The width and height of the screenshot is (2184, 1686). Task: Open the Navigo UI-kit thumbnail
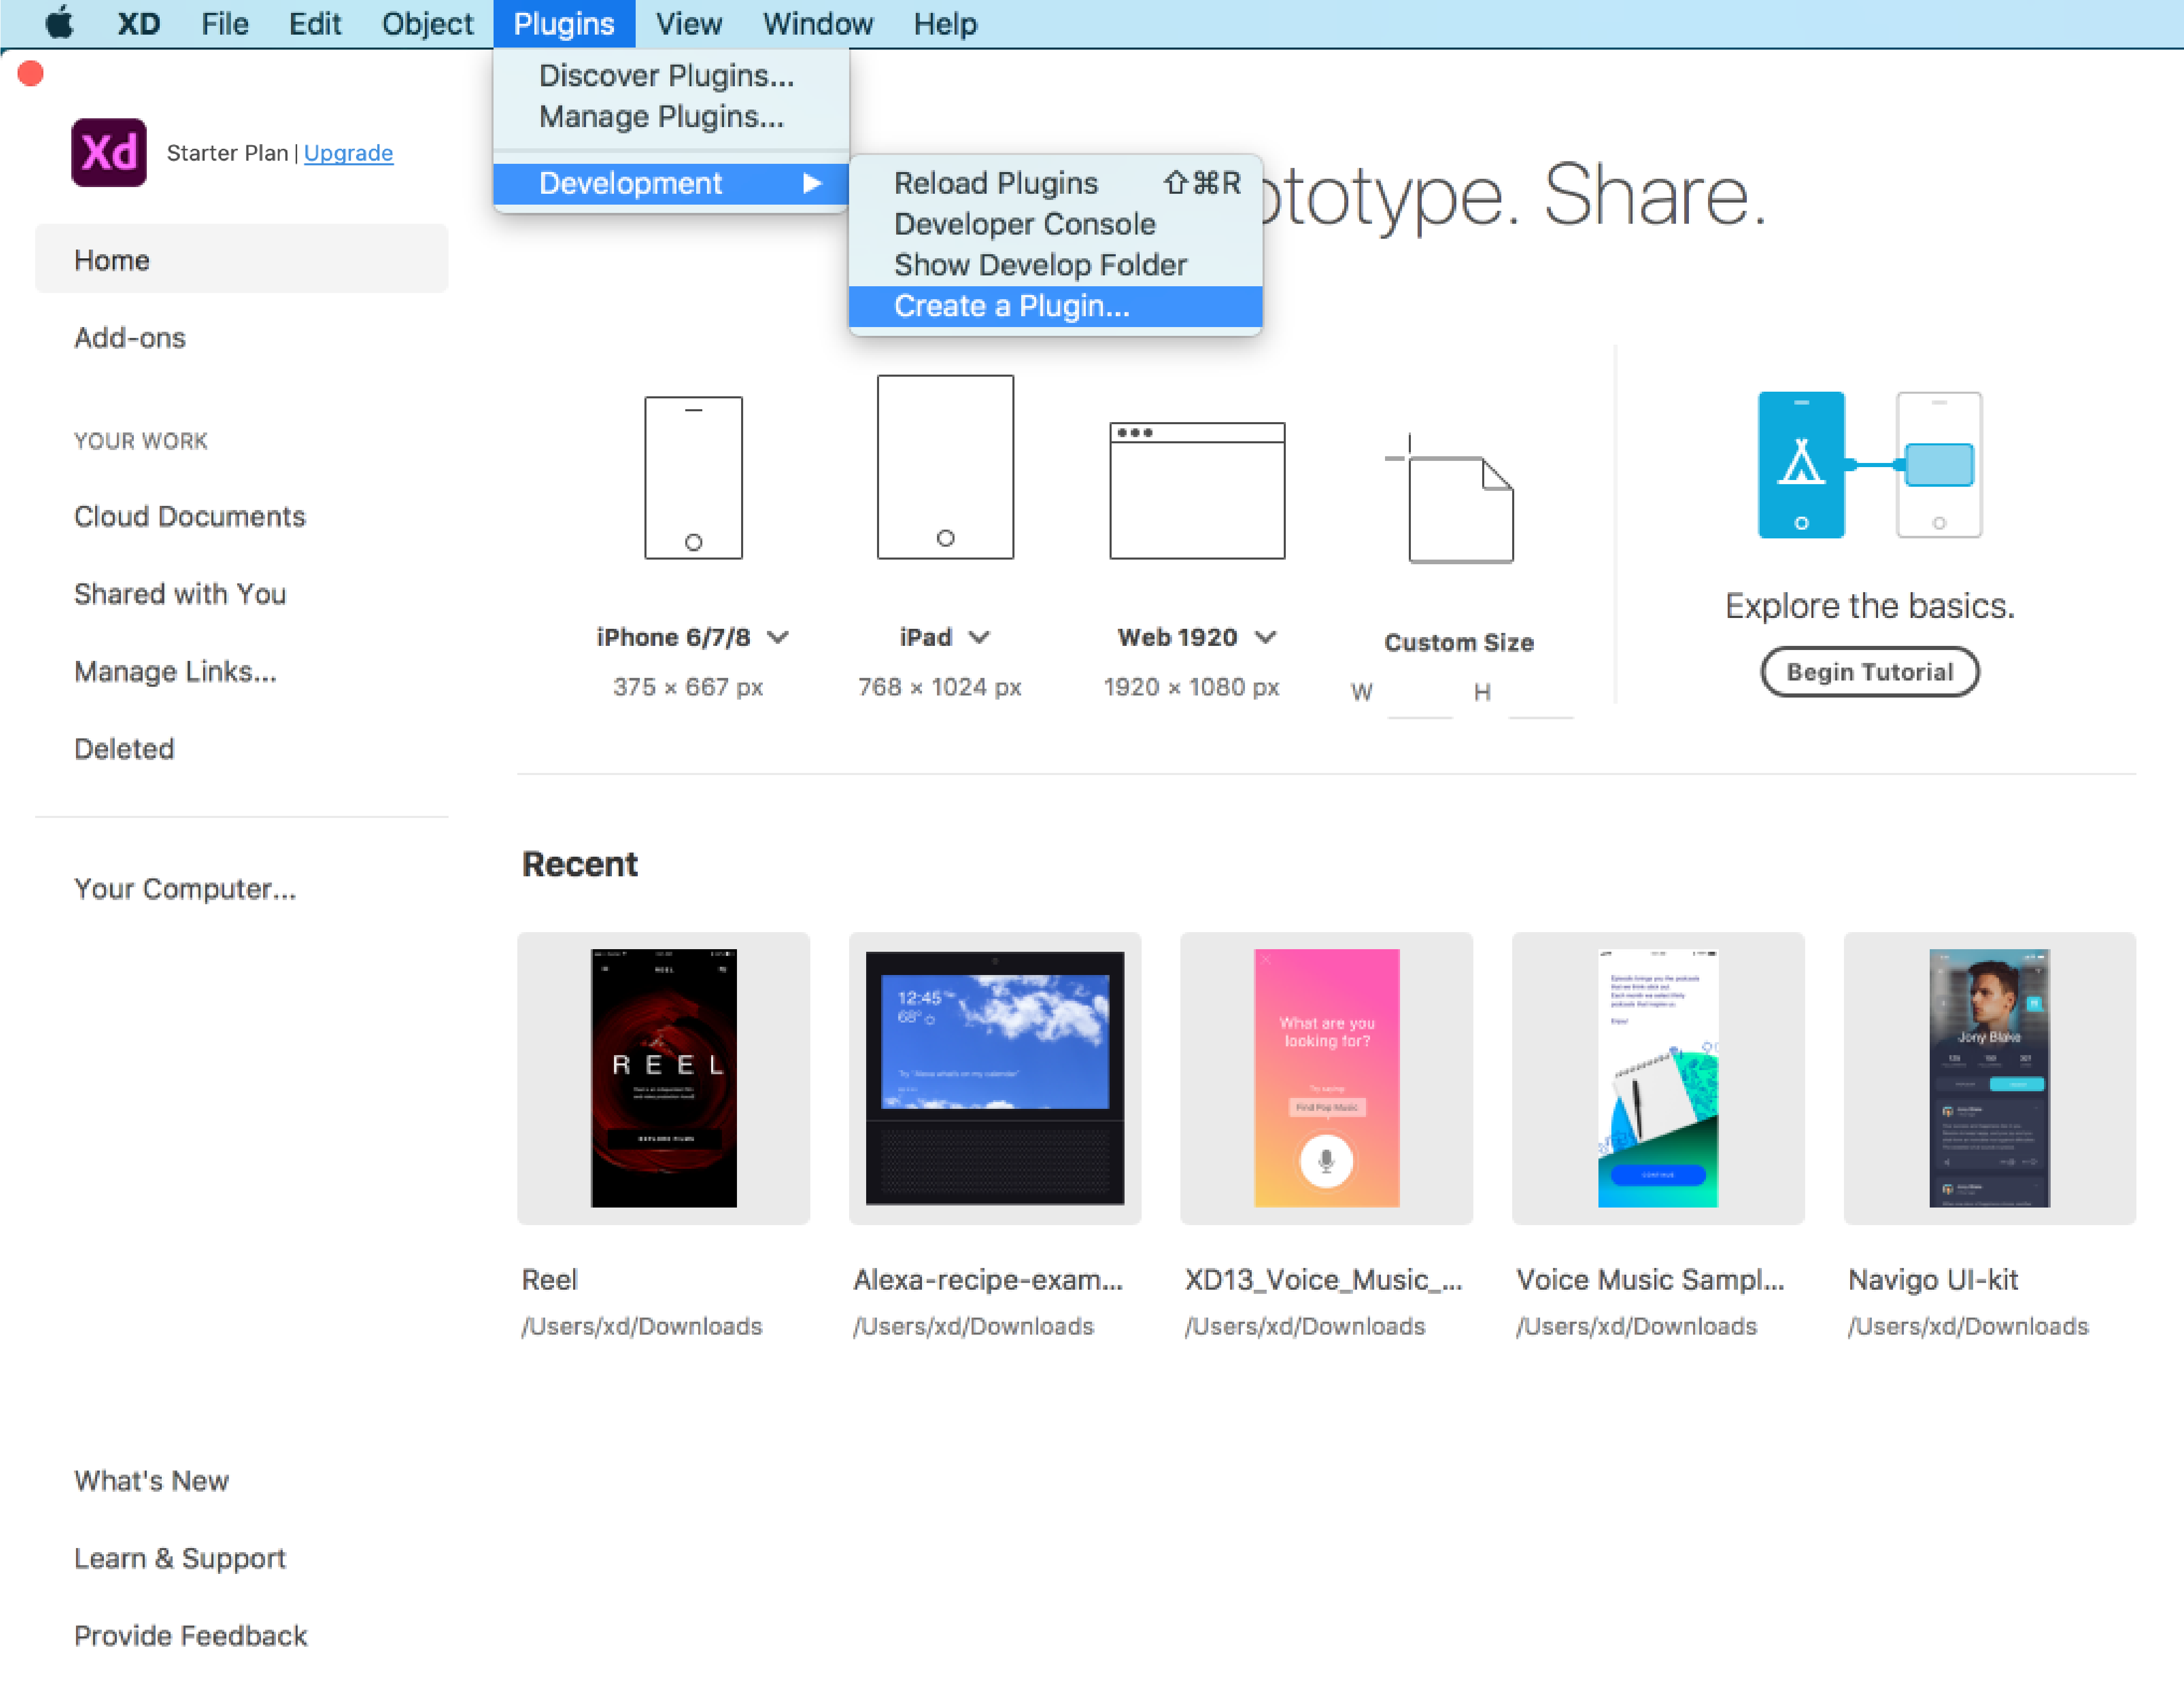coord(1990,1078)
